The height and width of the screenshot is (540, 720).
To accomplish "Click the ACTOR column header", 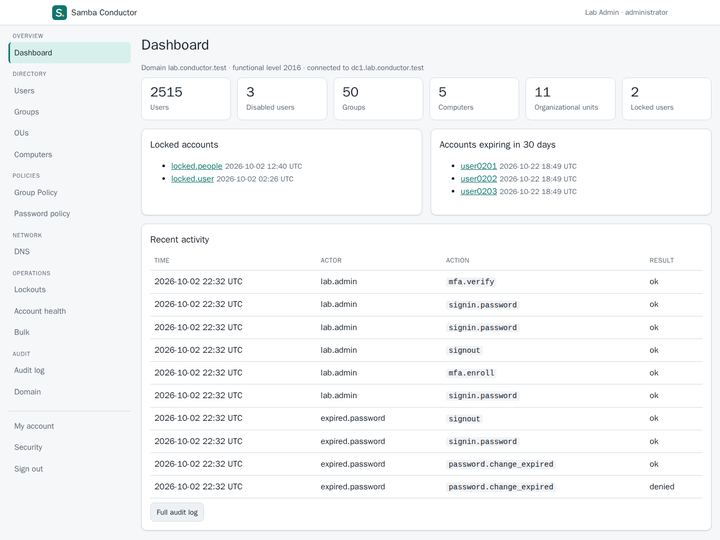I will (331, 260).
